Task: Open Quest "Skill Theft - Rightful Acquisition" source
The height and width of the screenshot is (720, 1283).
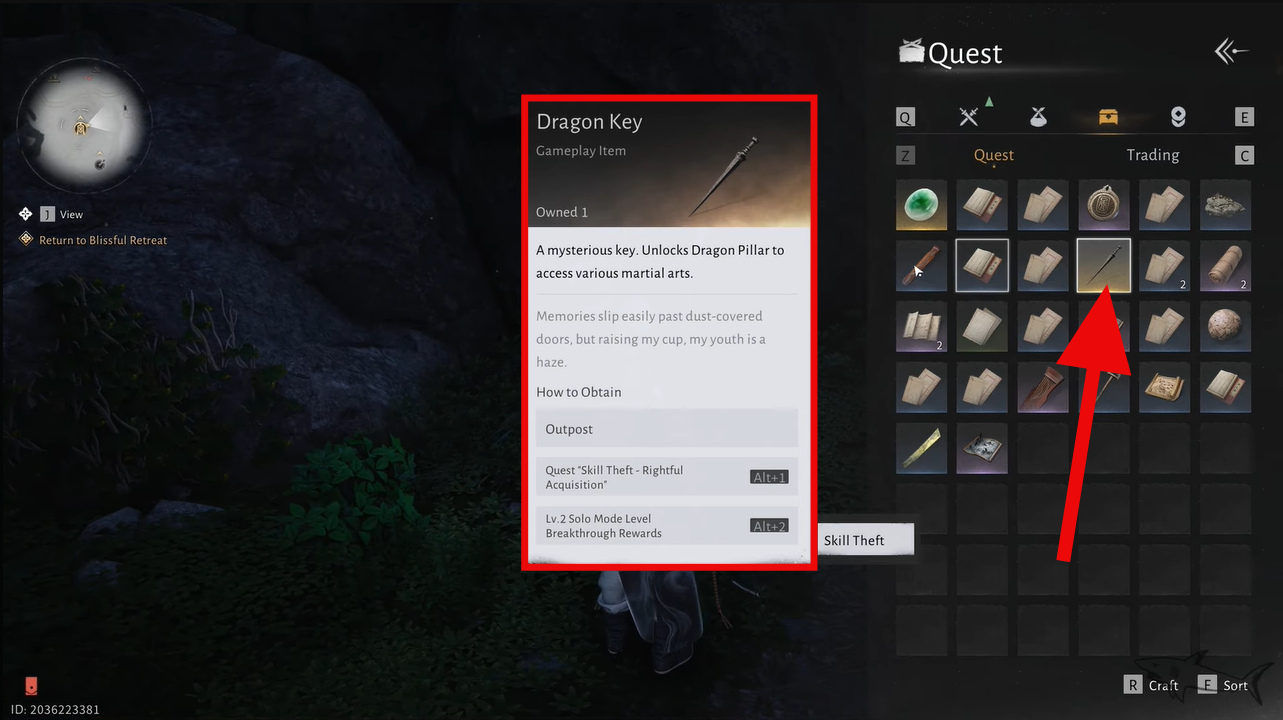Action: tap(667, 477)
